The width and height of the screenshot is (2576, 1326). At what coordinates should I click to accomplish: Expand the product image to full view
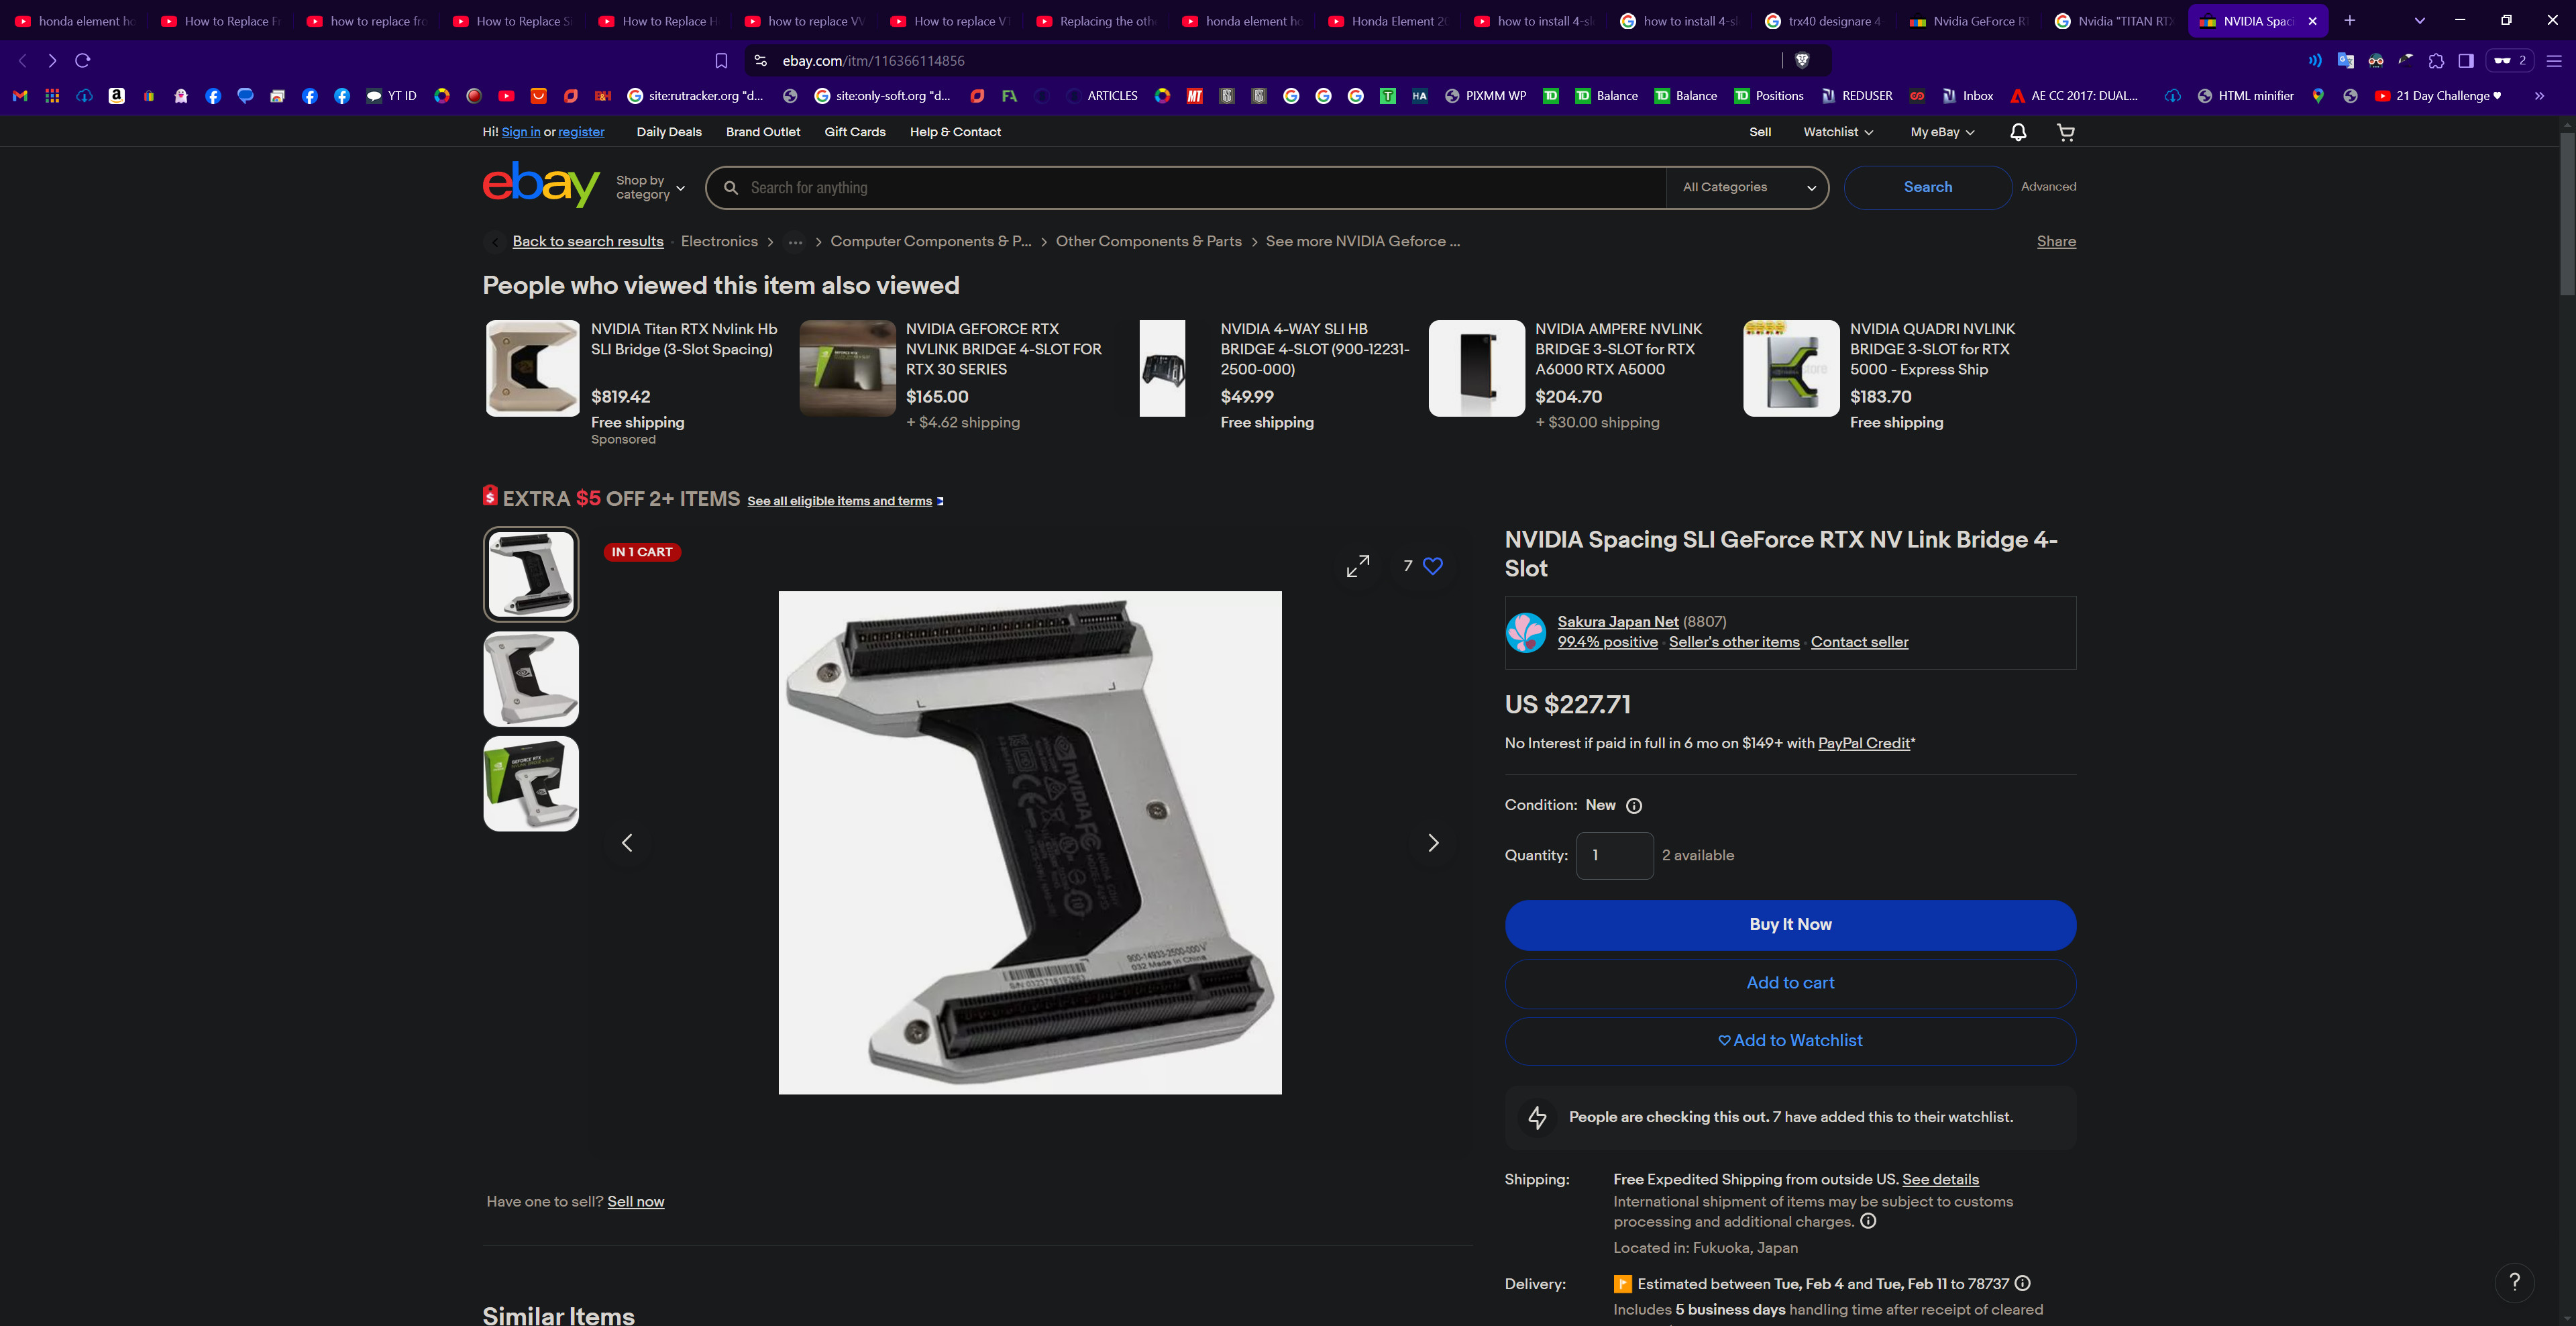pos(1358,566)
